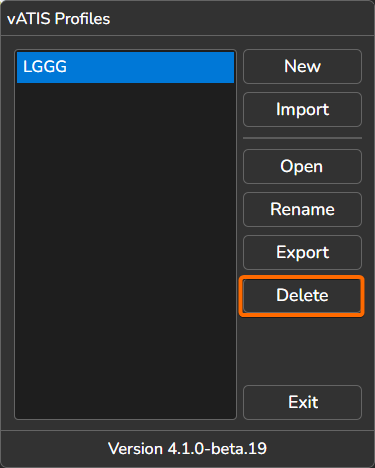Create a new profile with New button

pyautogui.click(x=302, y=66)
